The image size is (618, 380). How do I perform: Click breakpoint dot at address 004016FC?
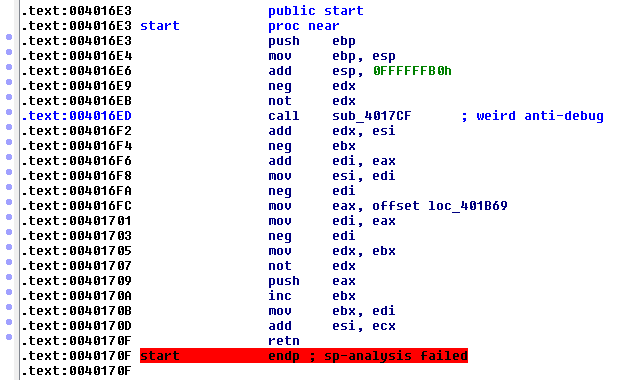click(9, 202)
